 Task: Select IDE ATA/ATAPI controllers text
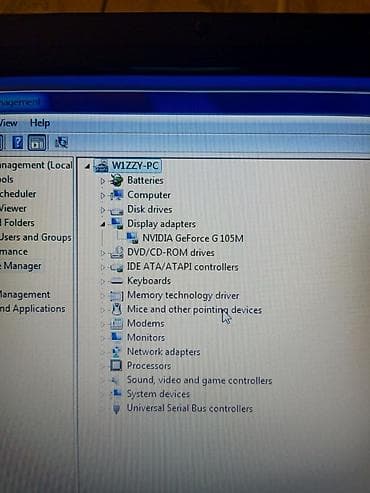coord(183,267)
